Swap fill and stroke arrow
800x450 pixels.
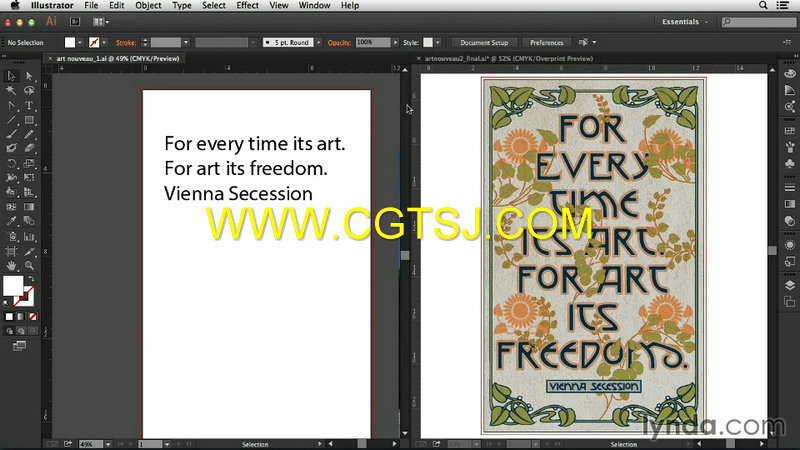[x=32, y=279]
